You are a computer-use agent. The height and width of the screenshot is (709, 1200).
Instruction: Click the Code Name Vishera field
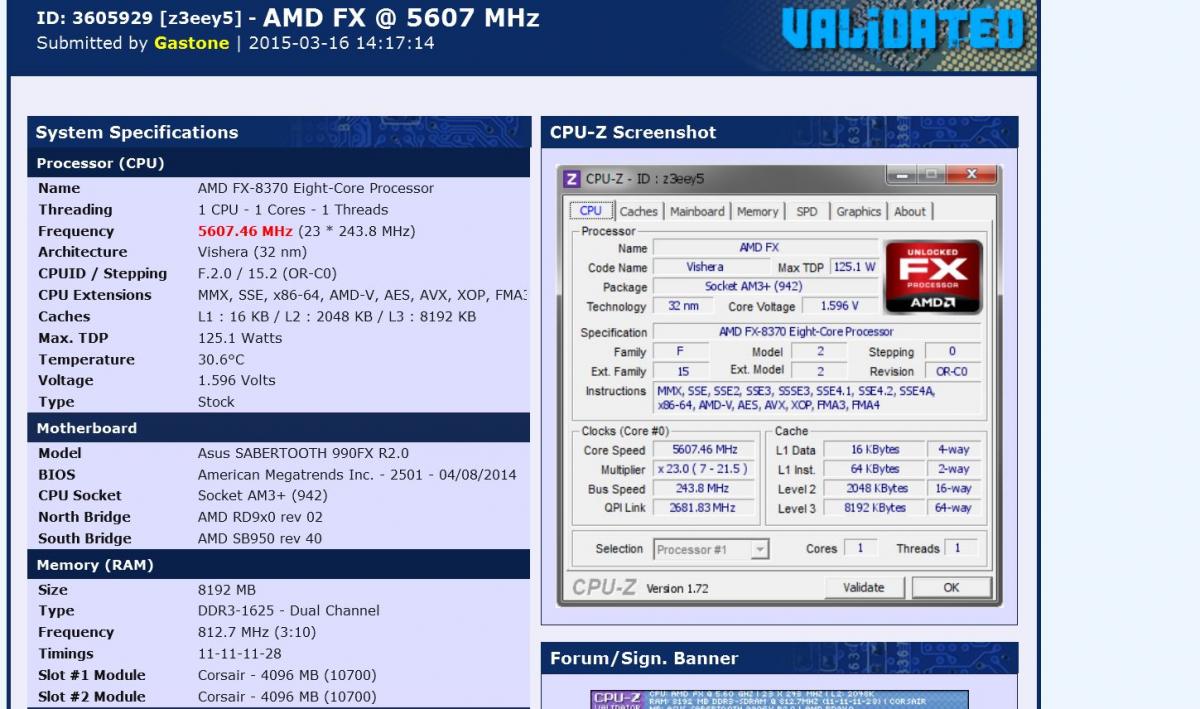coord(711,267)
